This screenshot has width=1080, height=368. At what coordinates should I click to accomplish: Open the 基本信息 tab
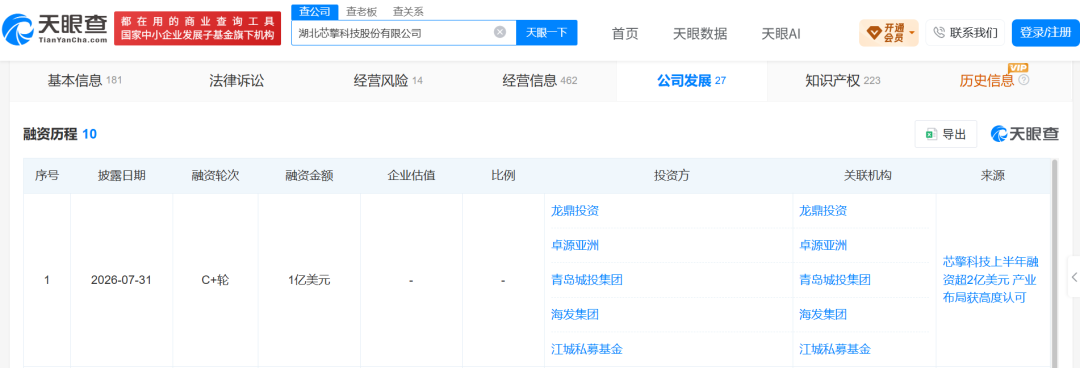pyautogui.click(x=84, y=81)
